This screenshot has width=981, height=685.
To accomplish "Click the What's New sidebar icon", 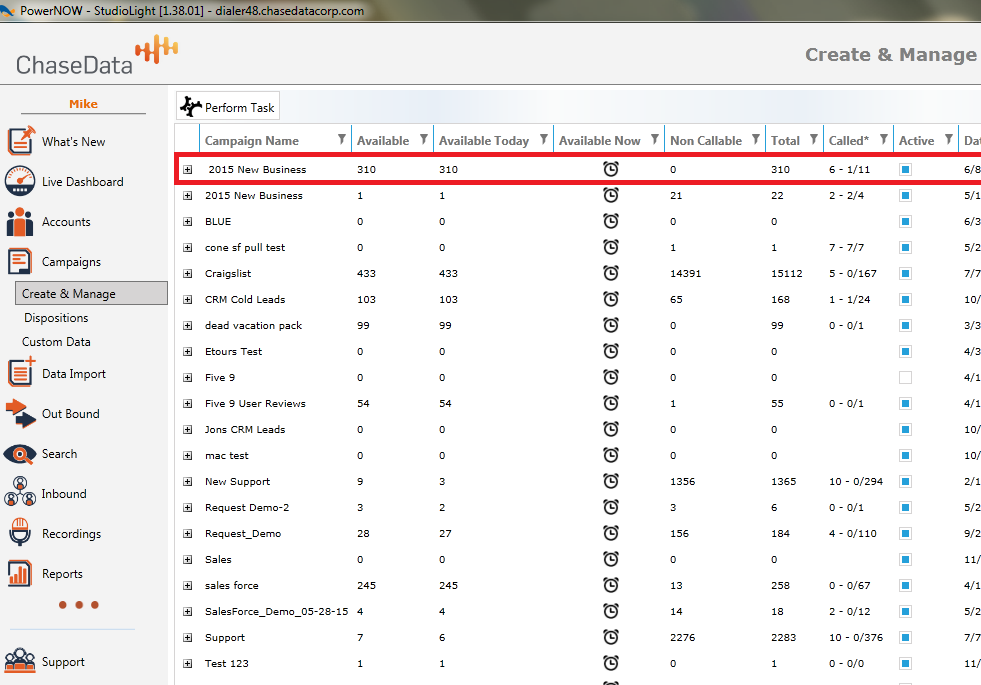I will pos(21,142).
